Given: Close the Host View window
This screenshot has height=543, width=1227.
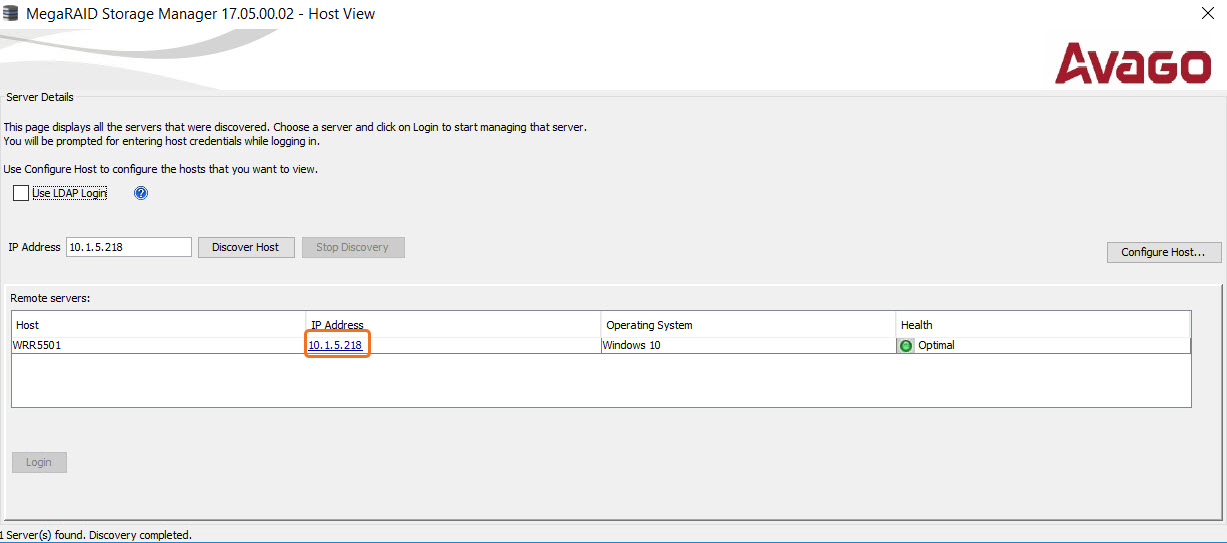Looking at the screenshot, I should (1207, 14).
